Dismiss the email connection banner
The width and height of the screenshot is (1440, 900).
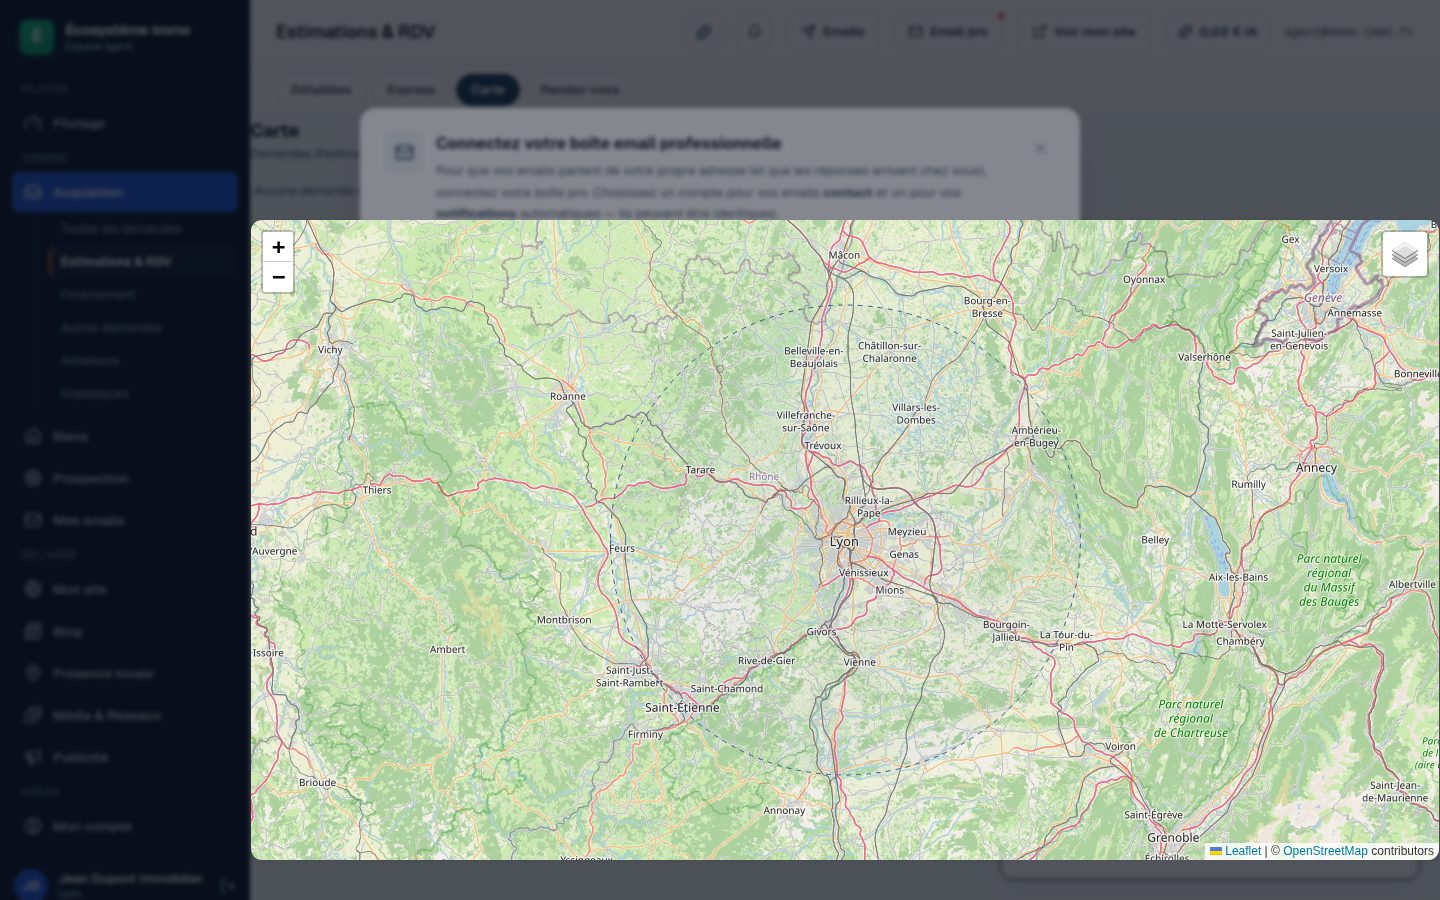[x=1040, y=148]
